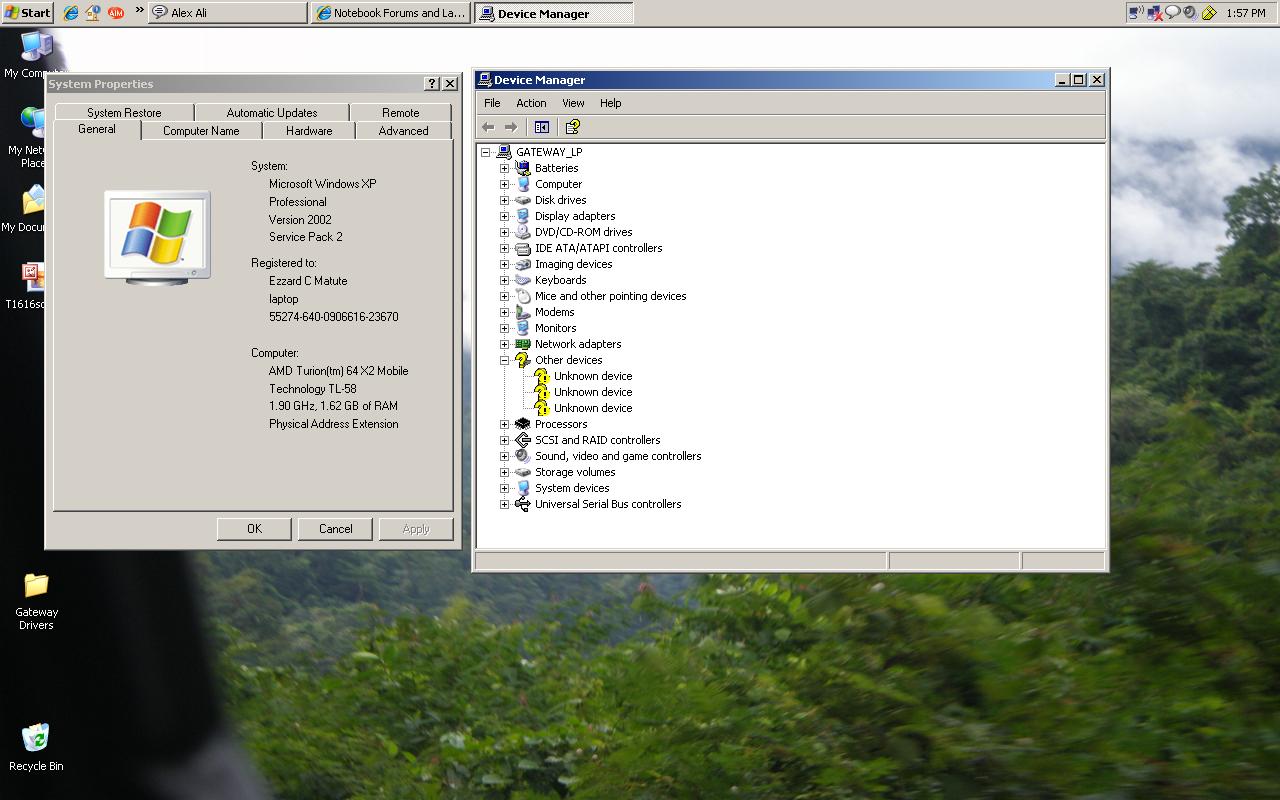This screenshot has width=1280, height=800.
Task: Select the topmost Unknown device entry
Action: (593, 376)
